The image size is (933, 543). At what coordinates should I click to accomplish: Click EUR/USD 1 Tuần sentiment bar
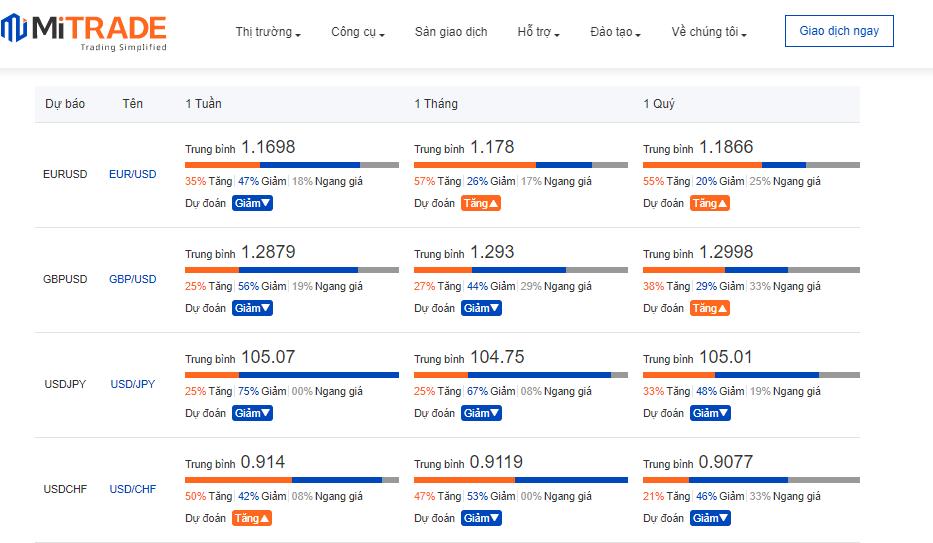(291, 165)
